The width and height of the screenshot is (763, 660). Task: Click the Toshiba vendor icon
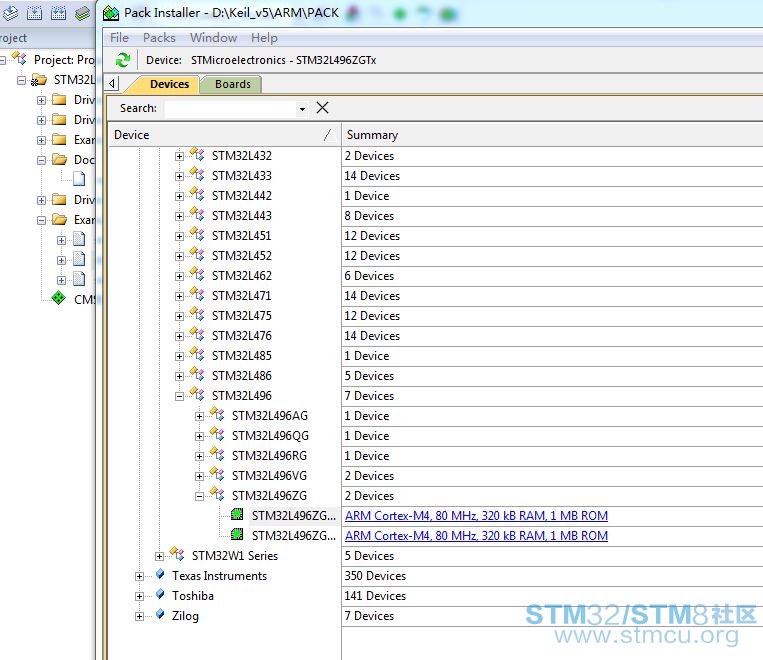pyautogui.click(x=160, y=594)
